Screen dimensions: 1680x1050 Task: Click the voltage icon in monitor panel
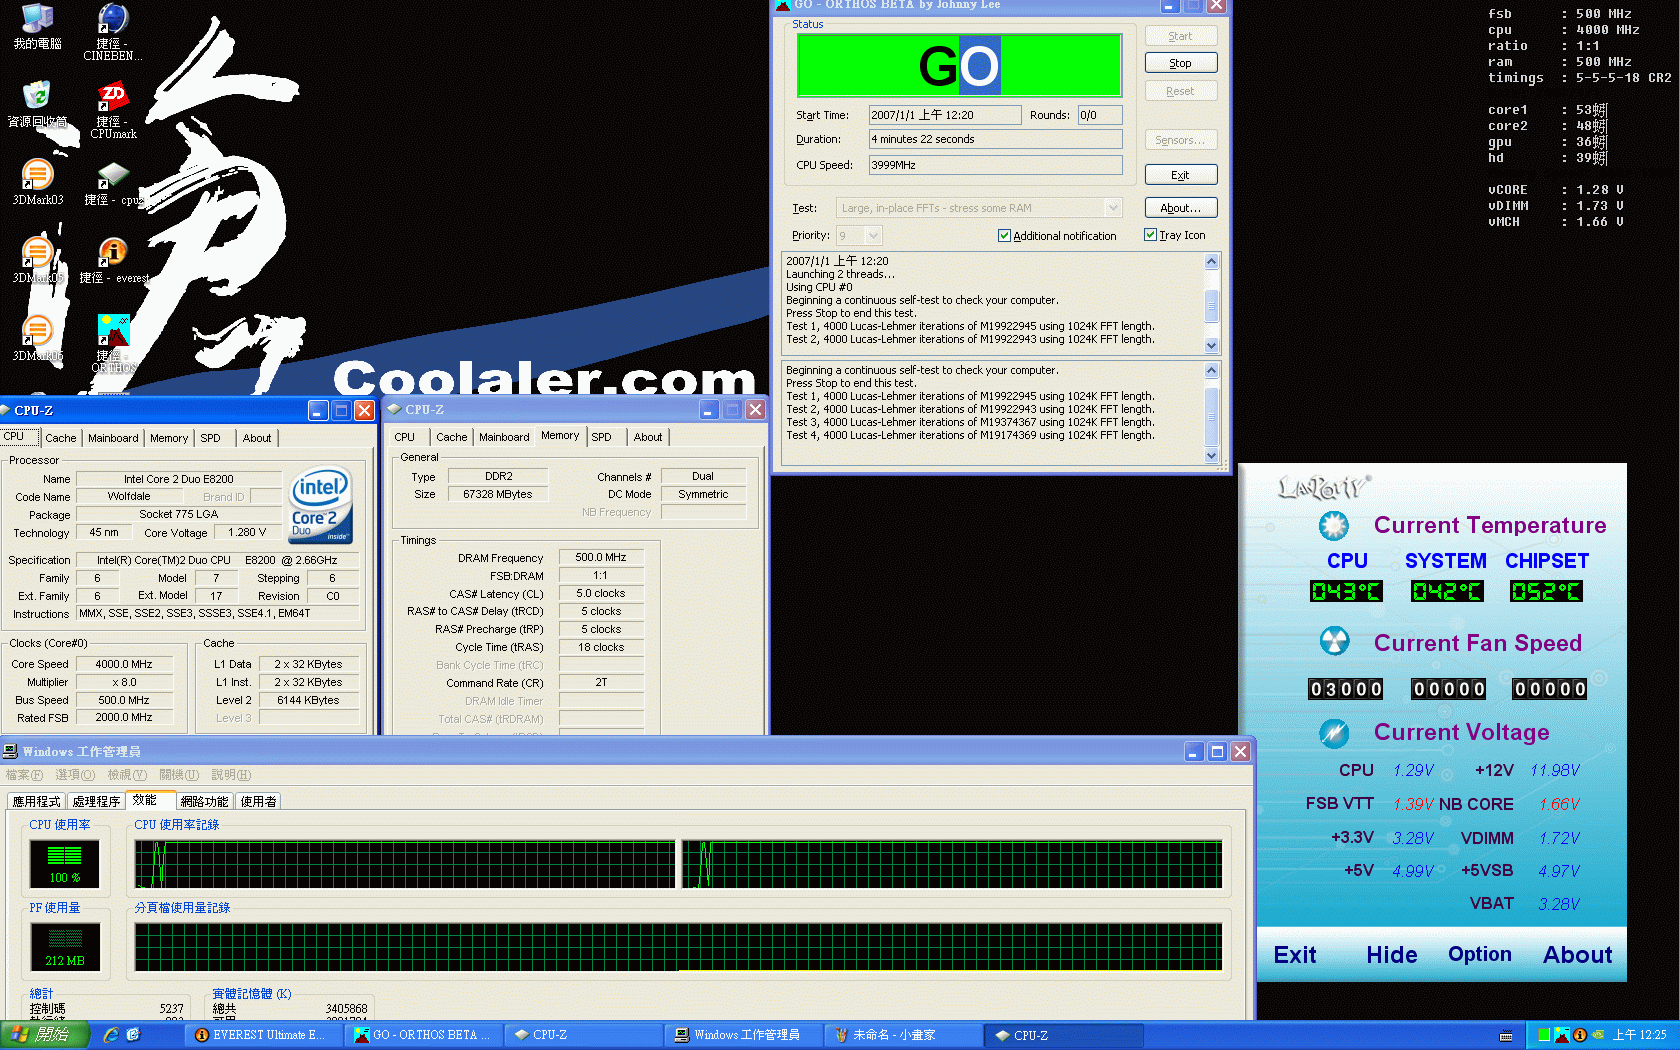pyautogui.click(x=1333, y=733)
